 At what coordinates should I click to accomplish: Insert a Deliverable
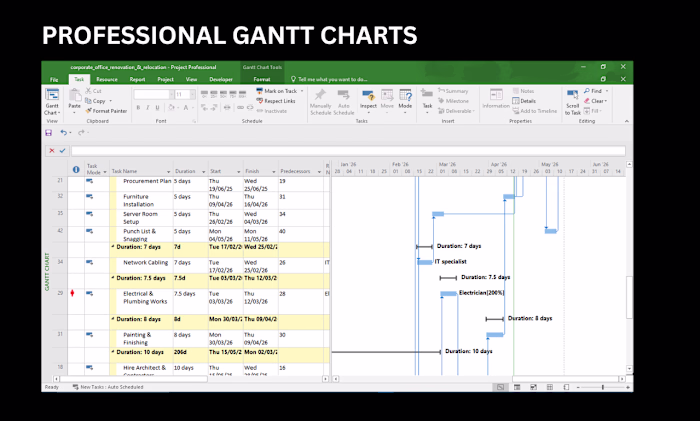coord(455,111)
